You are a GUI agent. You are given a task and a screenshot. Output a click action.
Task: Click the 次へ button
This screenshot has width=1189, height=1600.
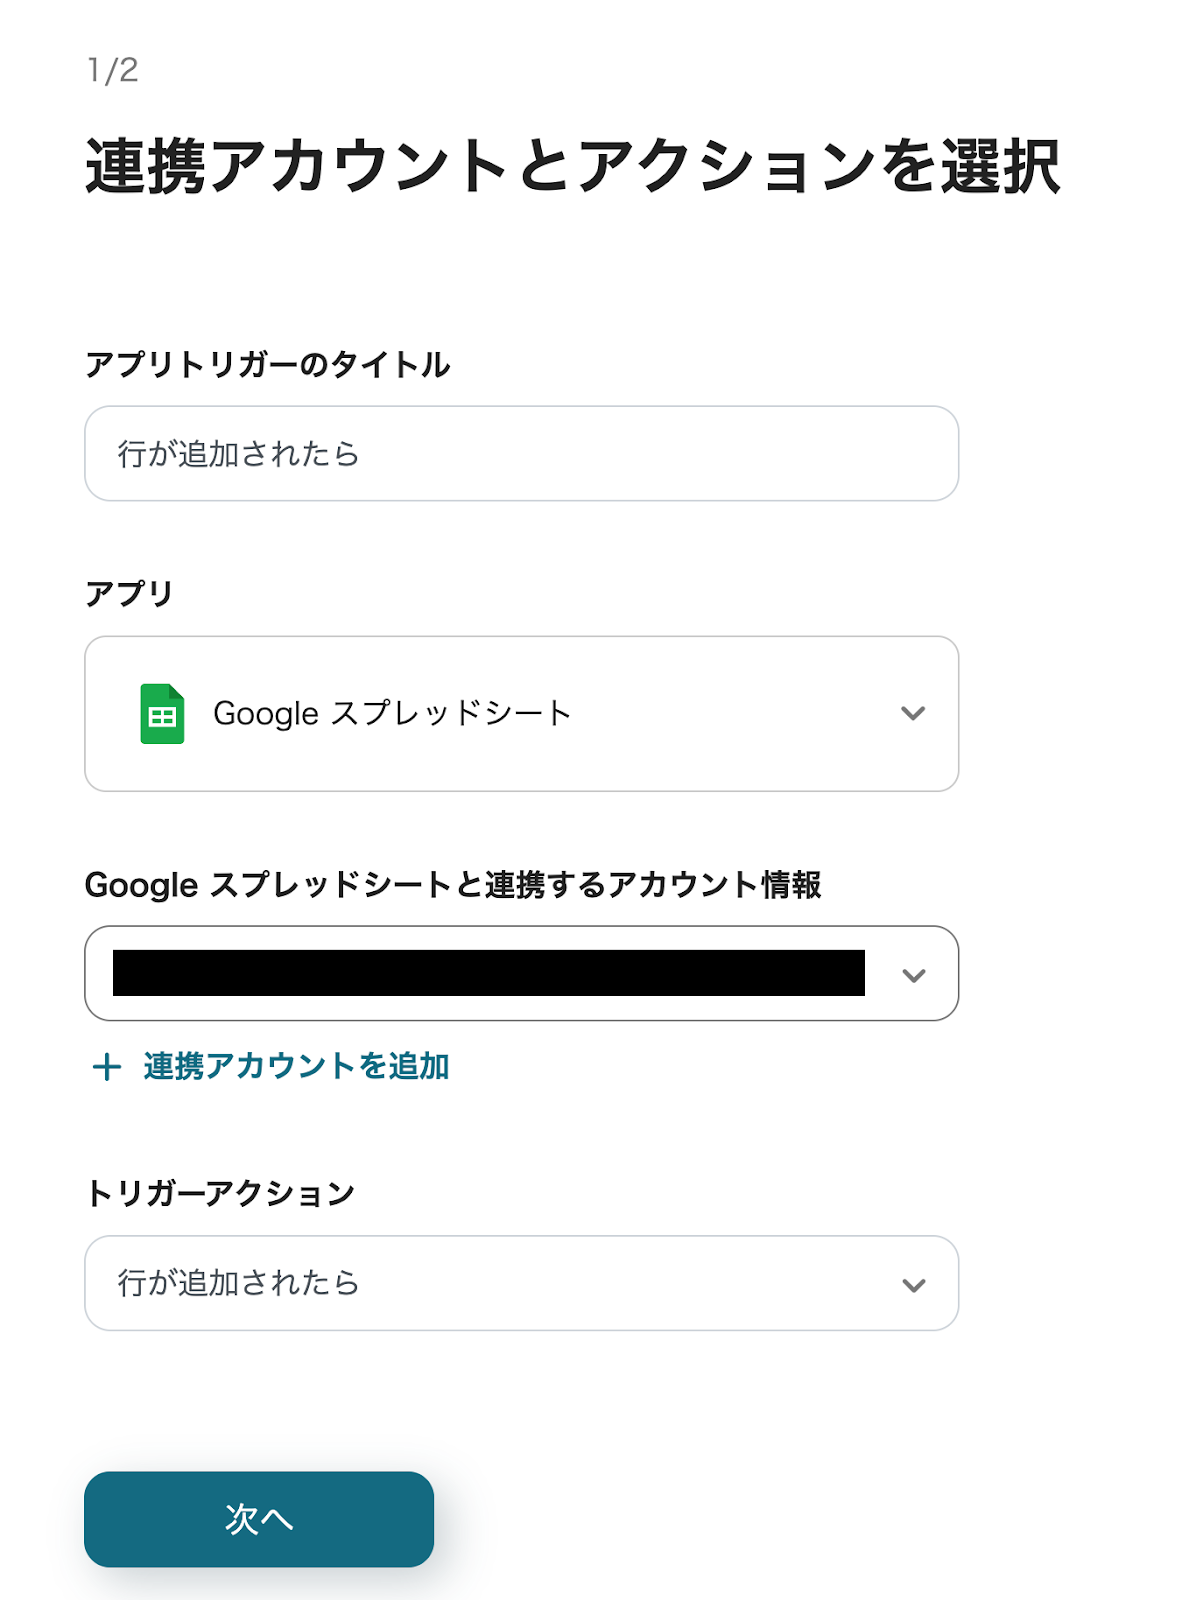coord(259,1519)
